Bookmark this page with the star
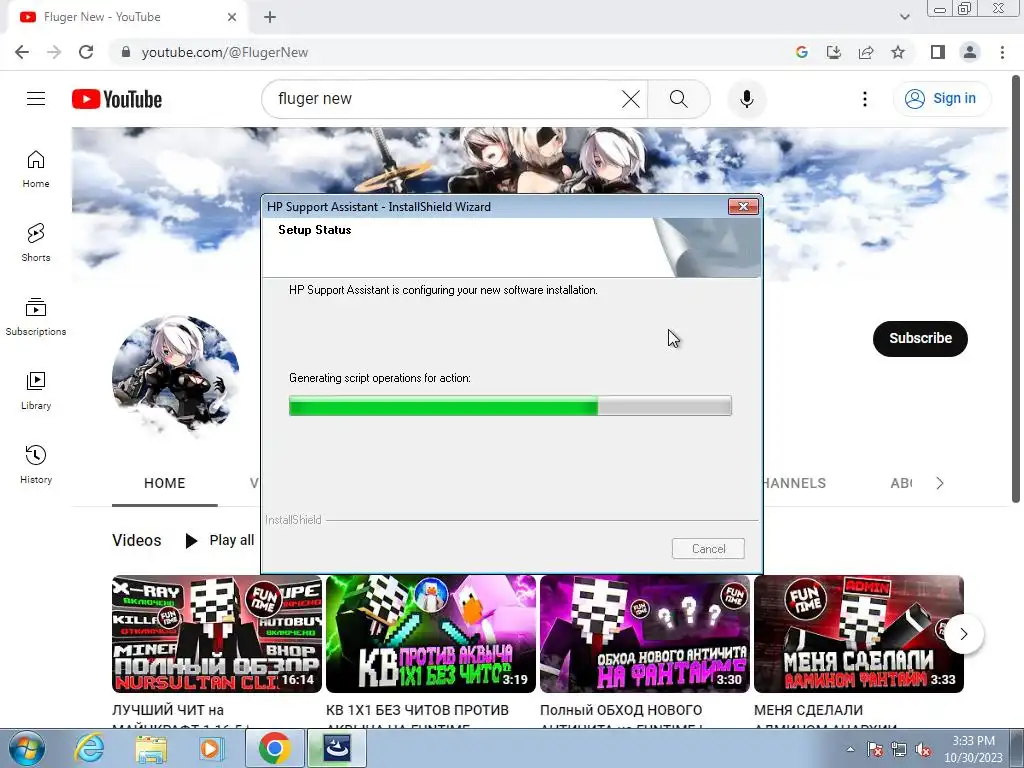 pyautogui.click(x=898, y=52)
